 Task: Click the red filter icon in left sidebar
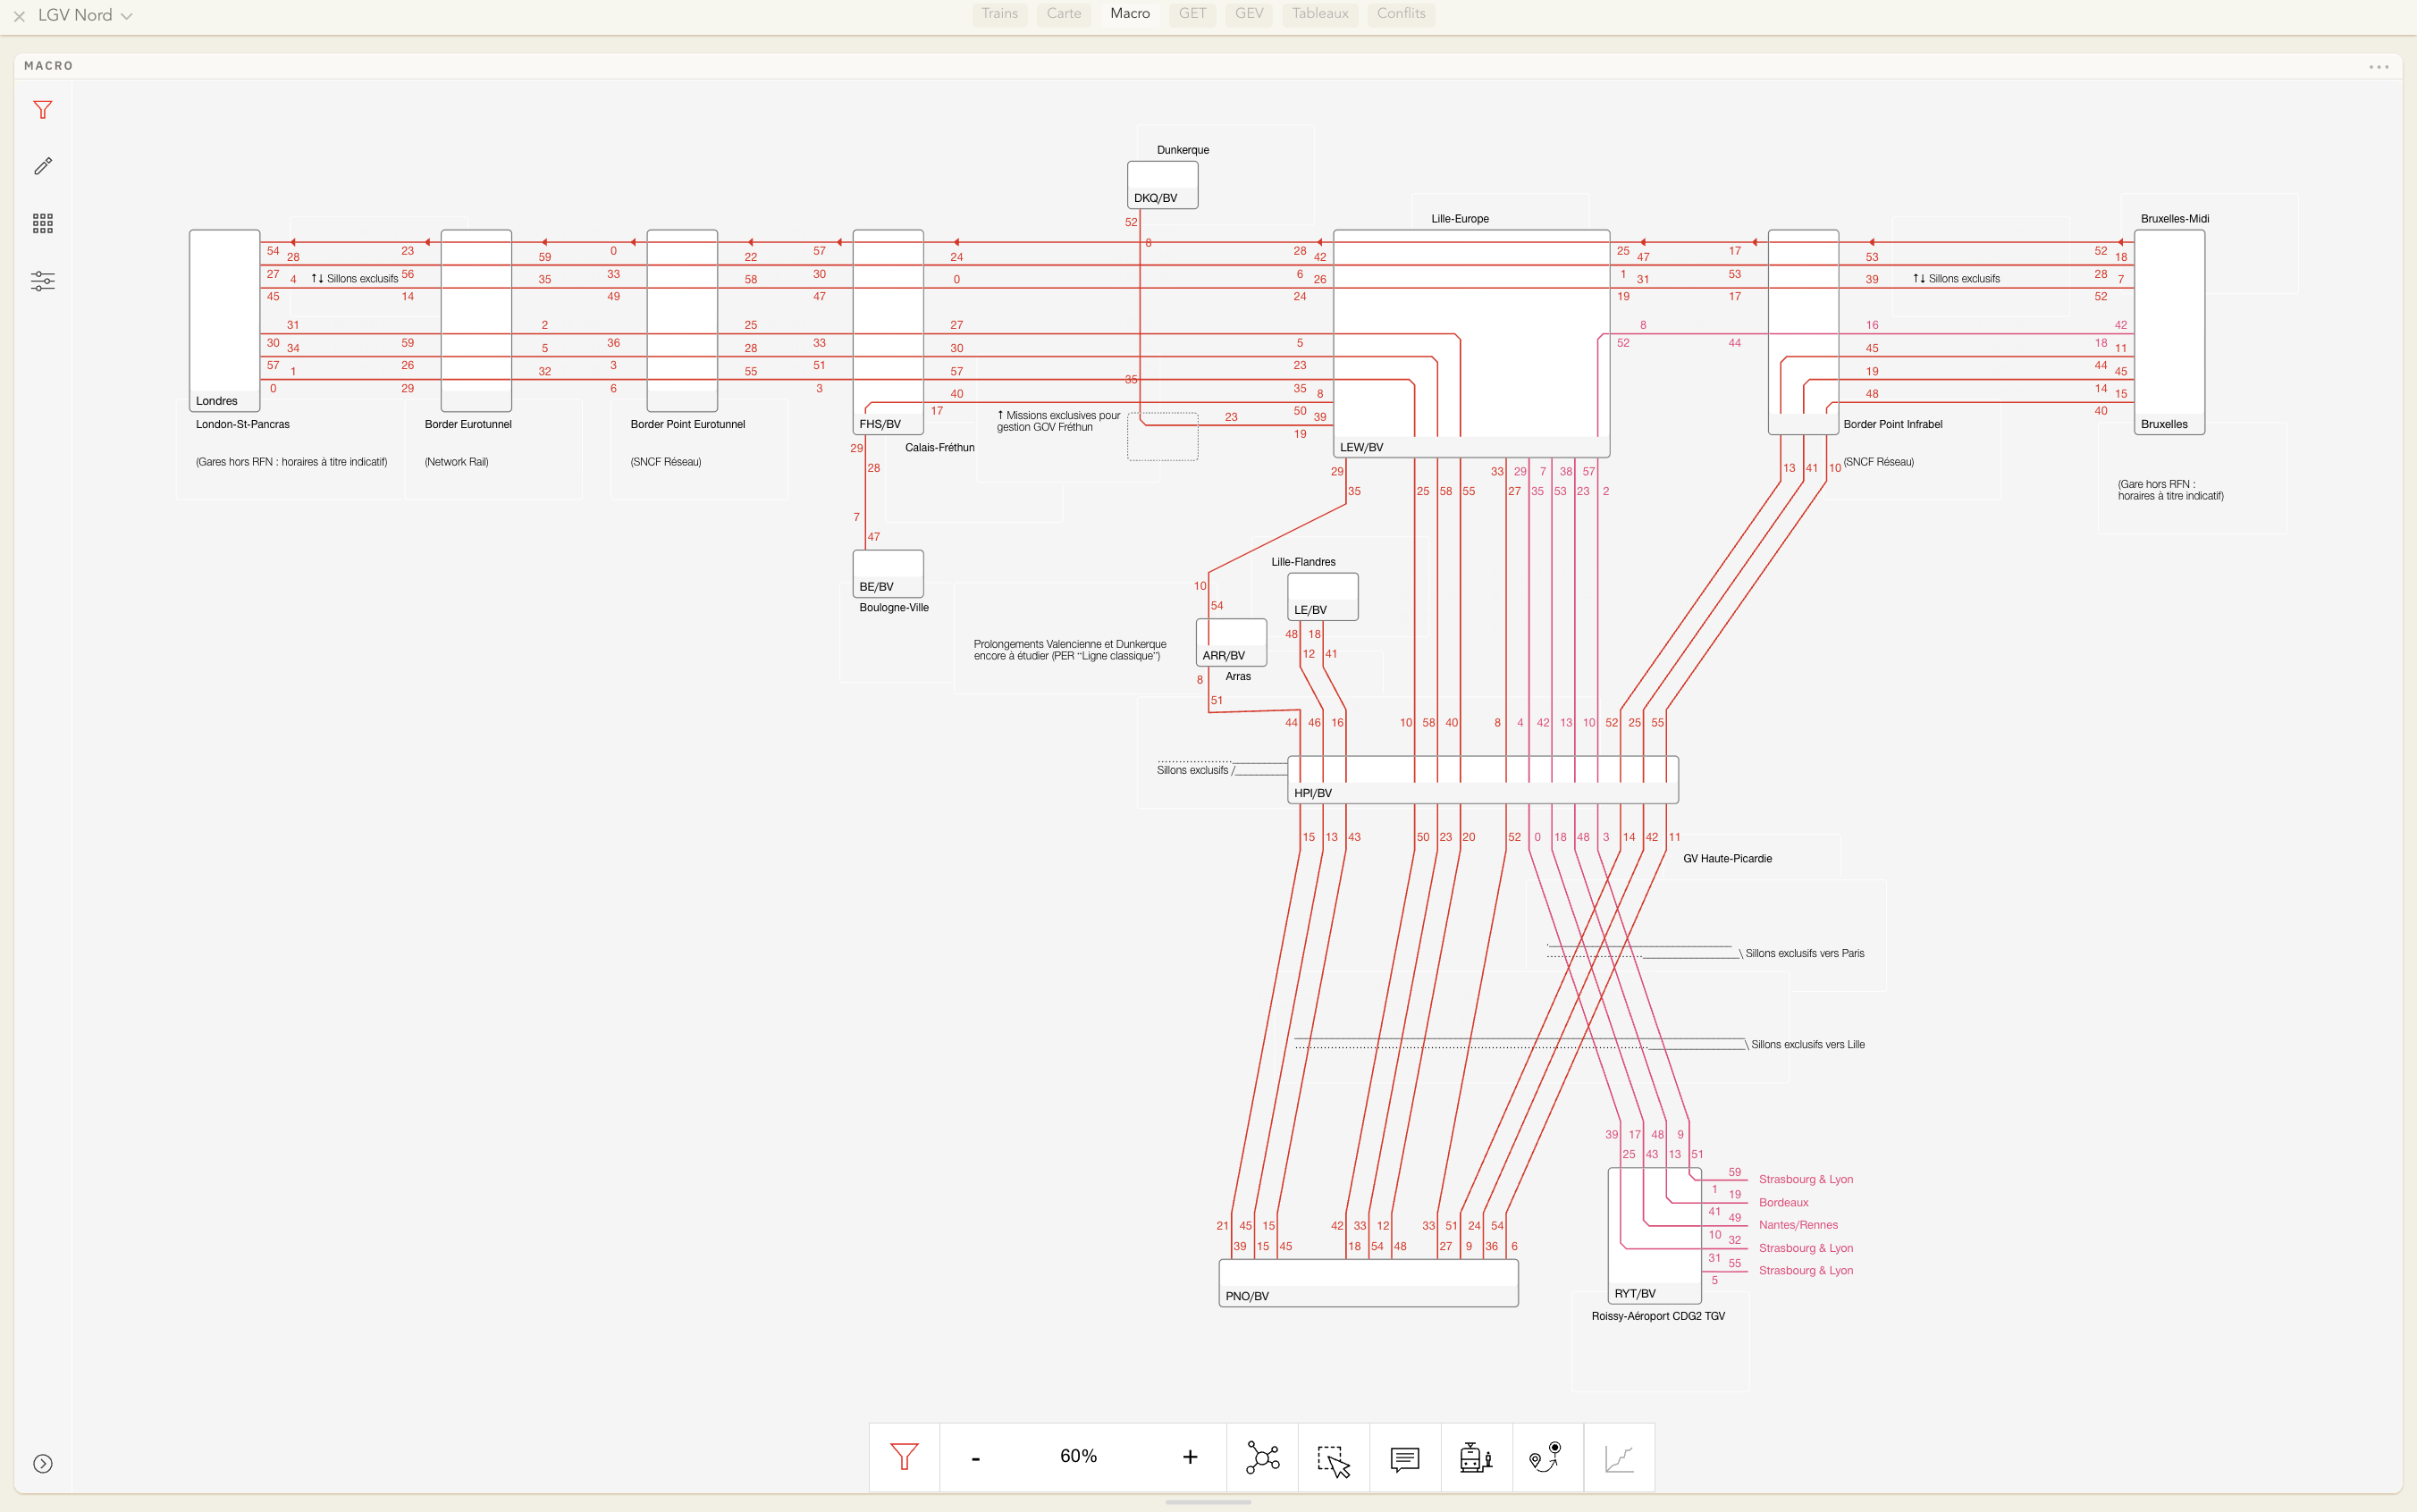point(42,110)
